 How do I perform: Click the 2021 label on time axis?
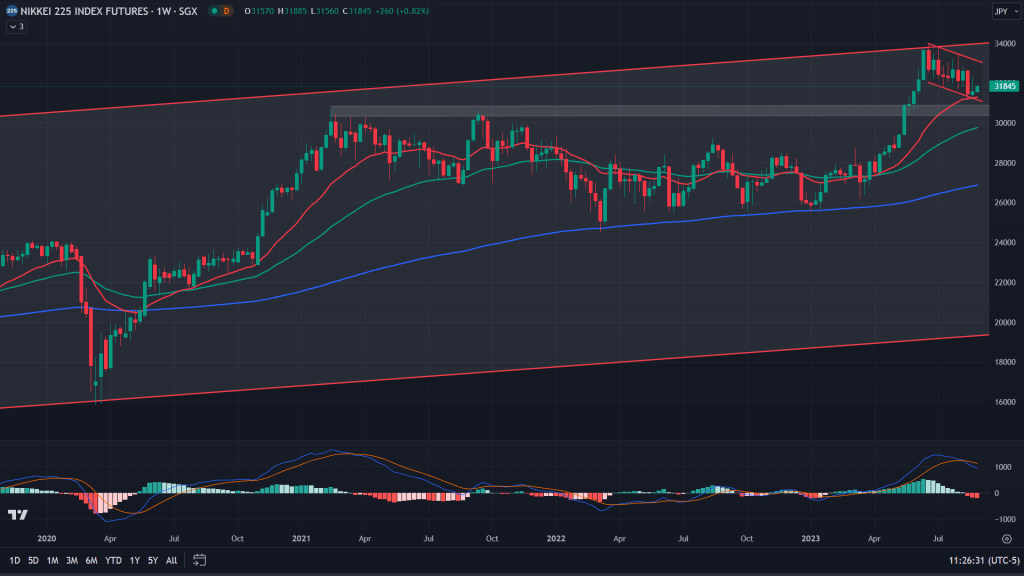(x=301, y=538)
